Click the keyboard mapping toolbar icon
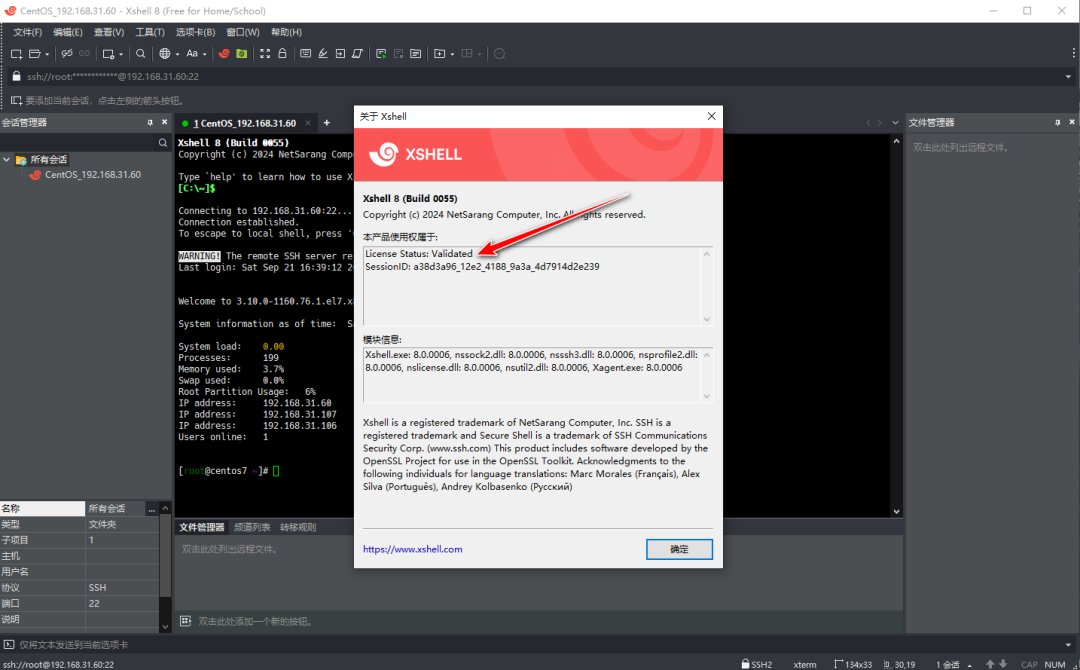 coord(305,54)
